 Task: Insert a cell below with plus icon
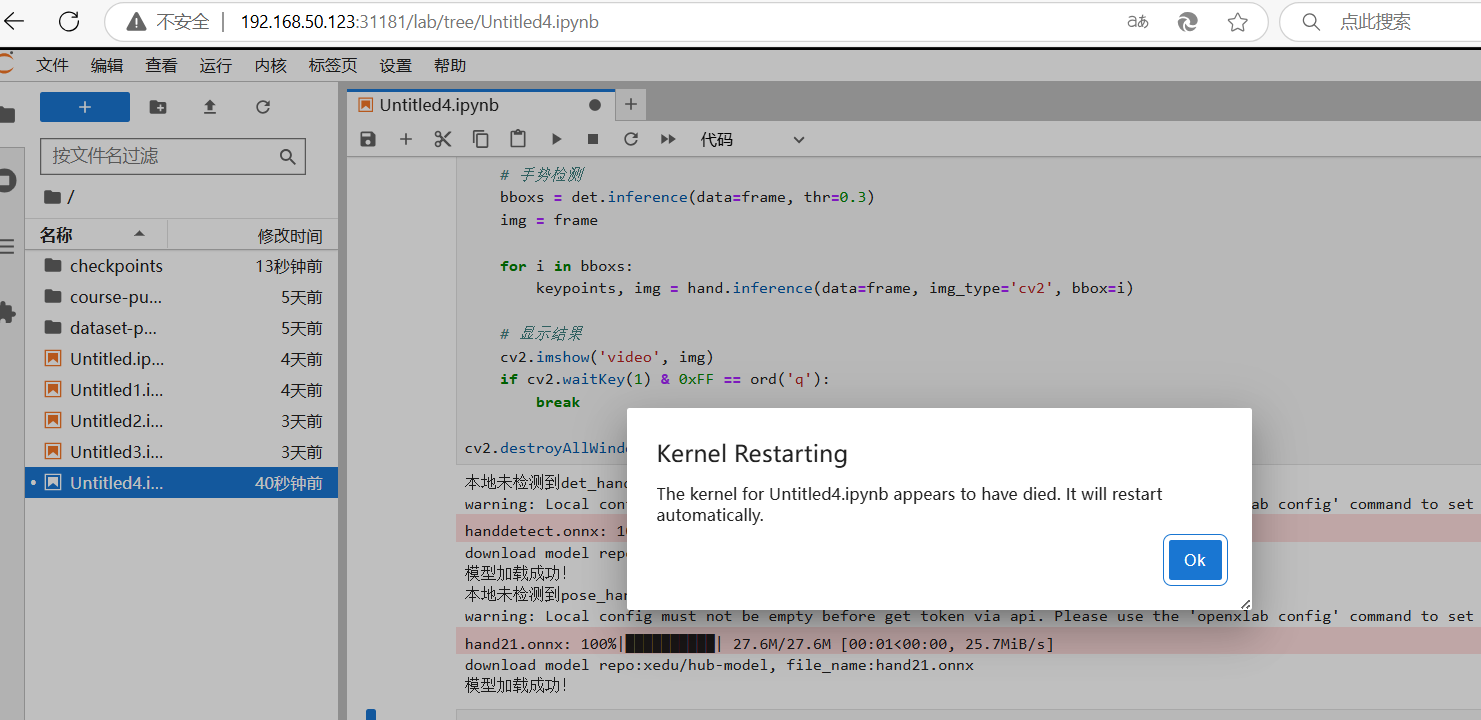pyautogui.click(x=405, y=140)
